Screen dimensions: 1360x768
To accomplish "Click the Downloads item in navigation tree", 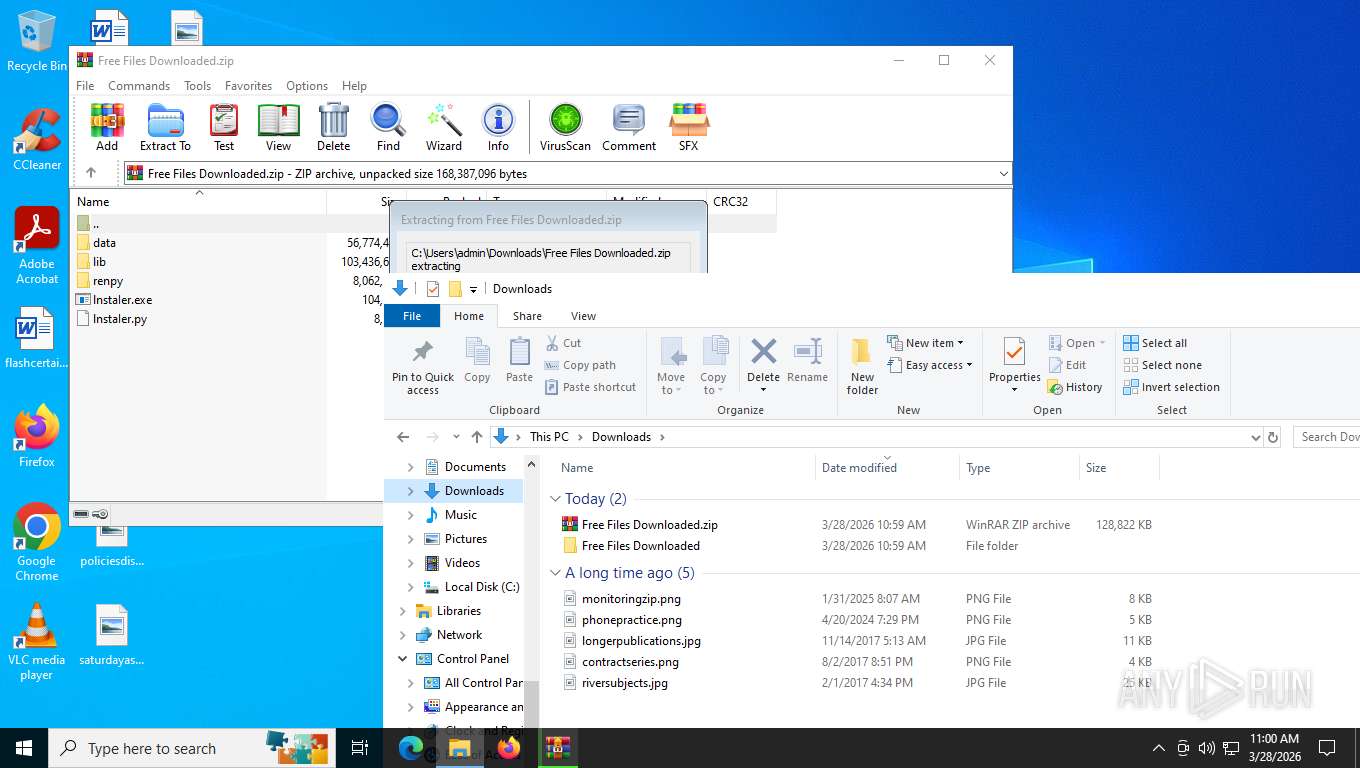I will coord(474,491).
